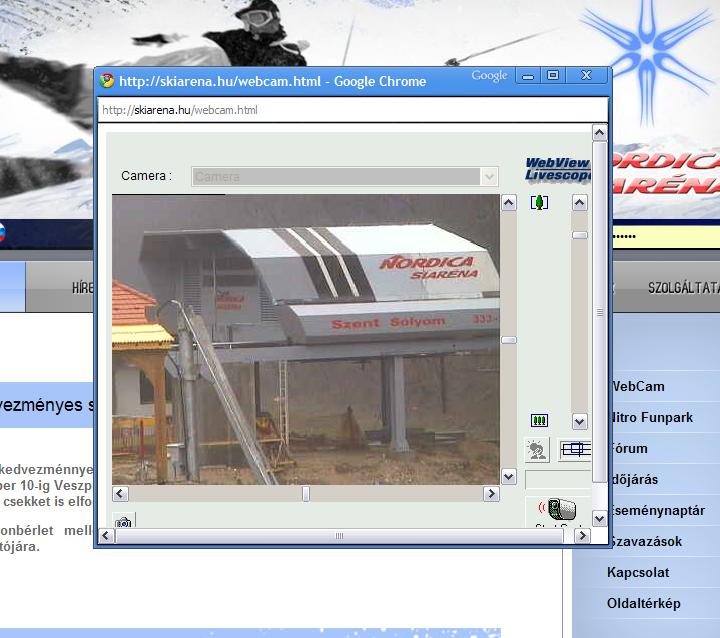The height and width of the screenshot is (638, 720).
Task: Click the pan left arrow under video
Action: pyautogui.click(x=120, y=494)
